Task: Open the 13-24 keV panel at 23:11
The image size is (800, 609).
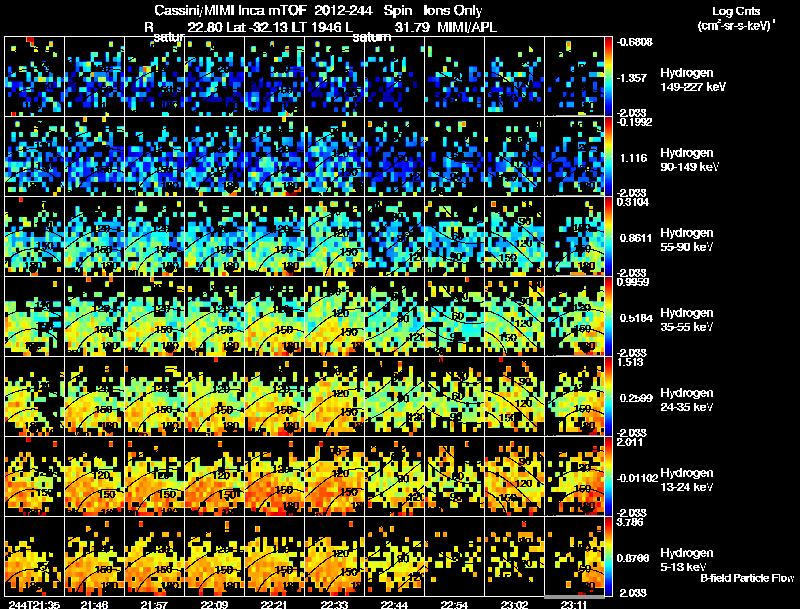Action: click(574, 476)
